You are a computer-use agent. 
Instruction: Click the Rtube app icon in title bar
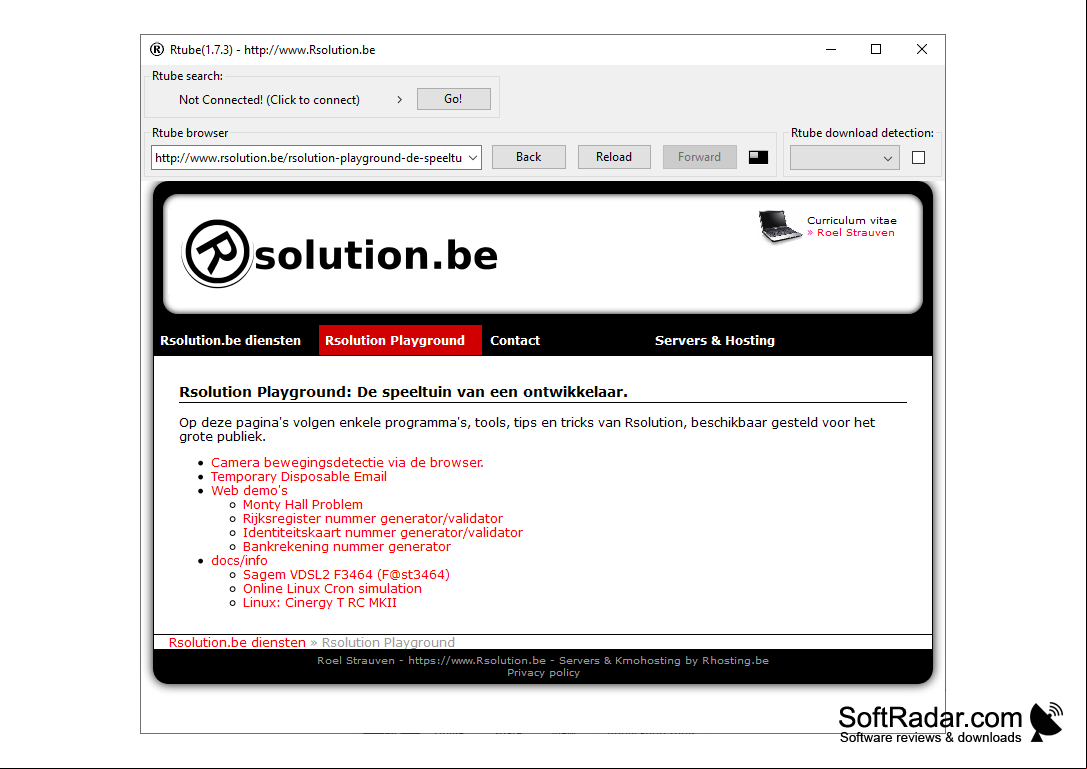[x=157, y=49]
